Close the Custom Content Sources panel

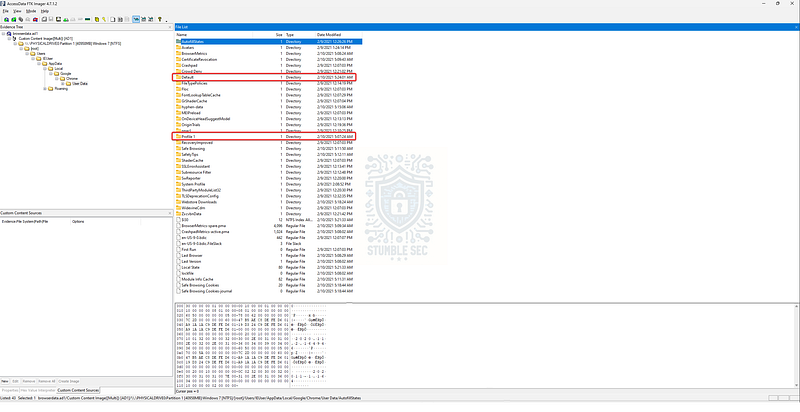tap(170, 213)
